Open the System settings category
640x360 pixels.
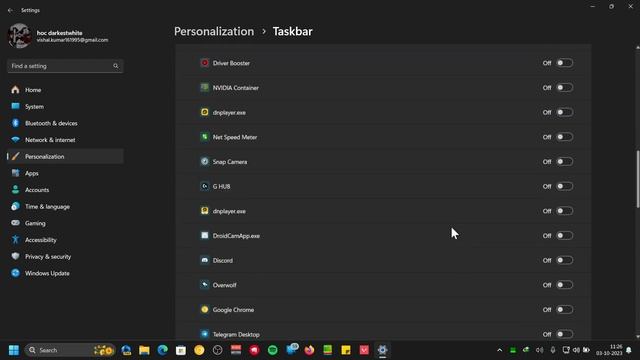[x=65, y=107]
